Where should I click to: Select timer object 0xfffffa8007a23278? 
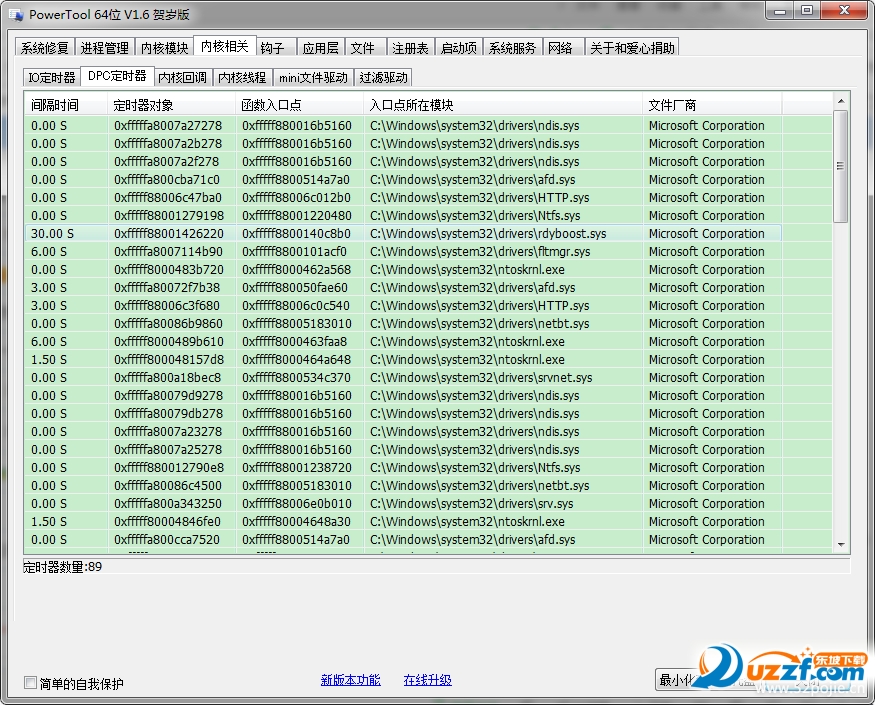(x=168, y=431)
